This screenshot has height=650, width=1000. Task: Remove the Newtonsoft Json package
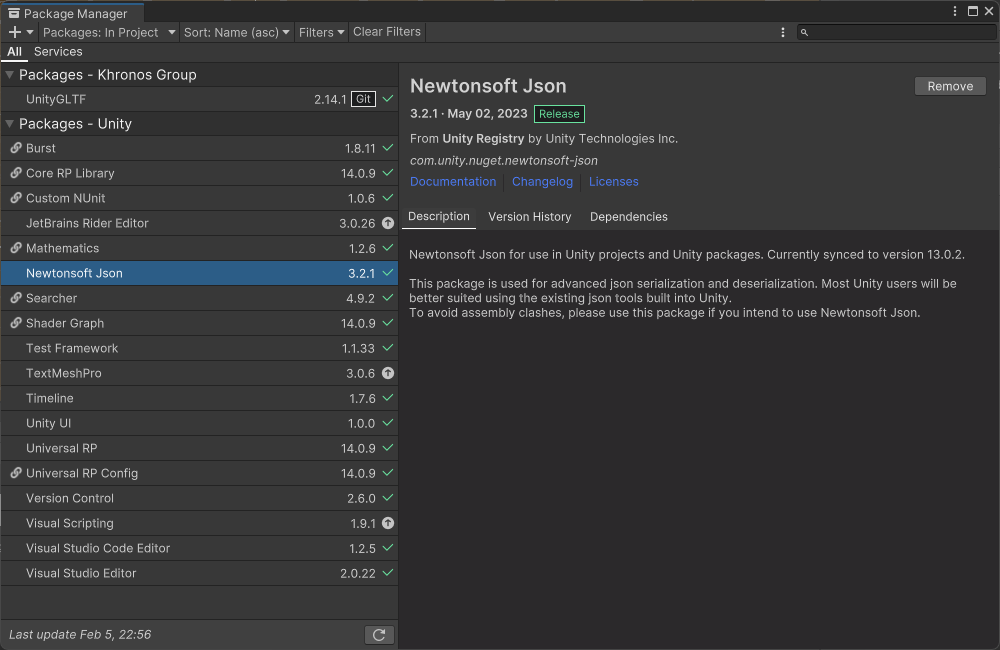[x=950, y=86]
